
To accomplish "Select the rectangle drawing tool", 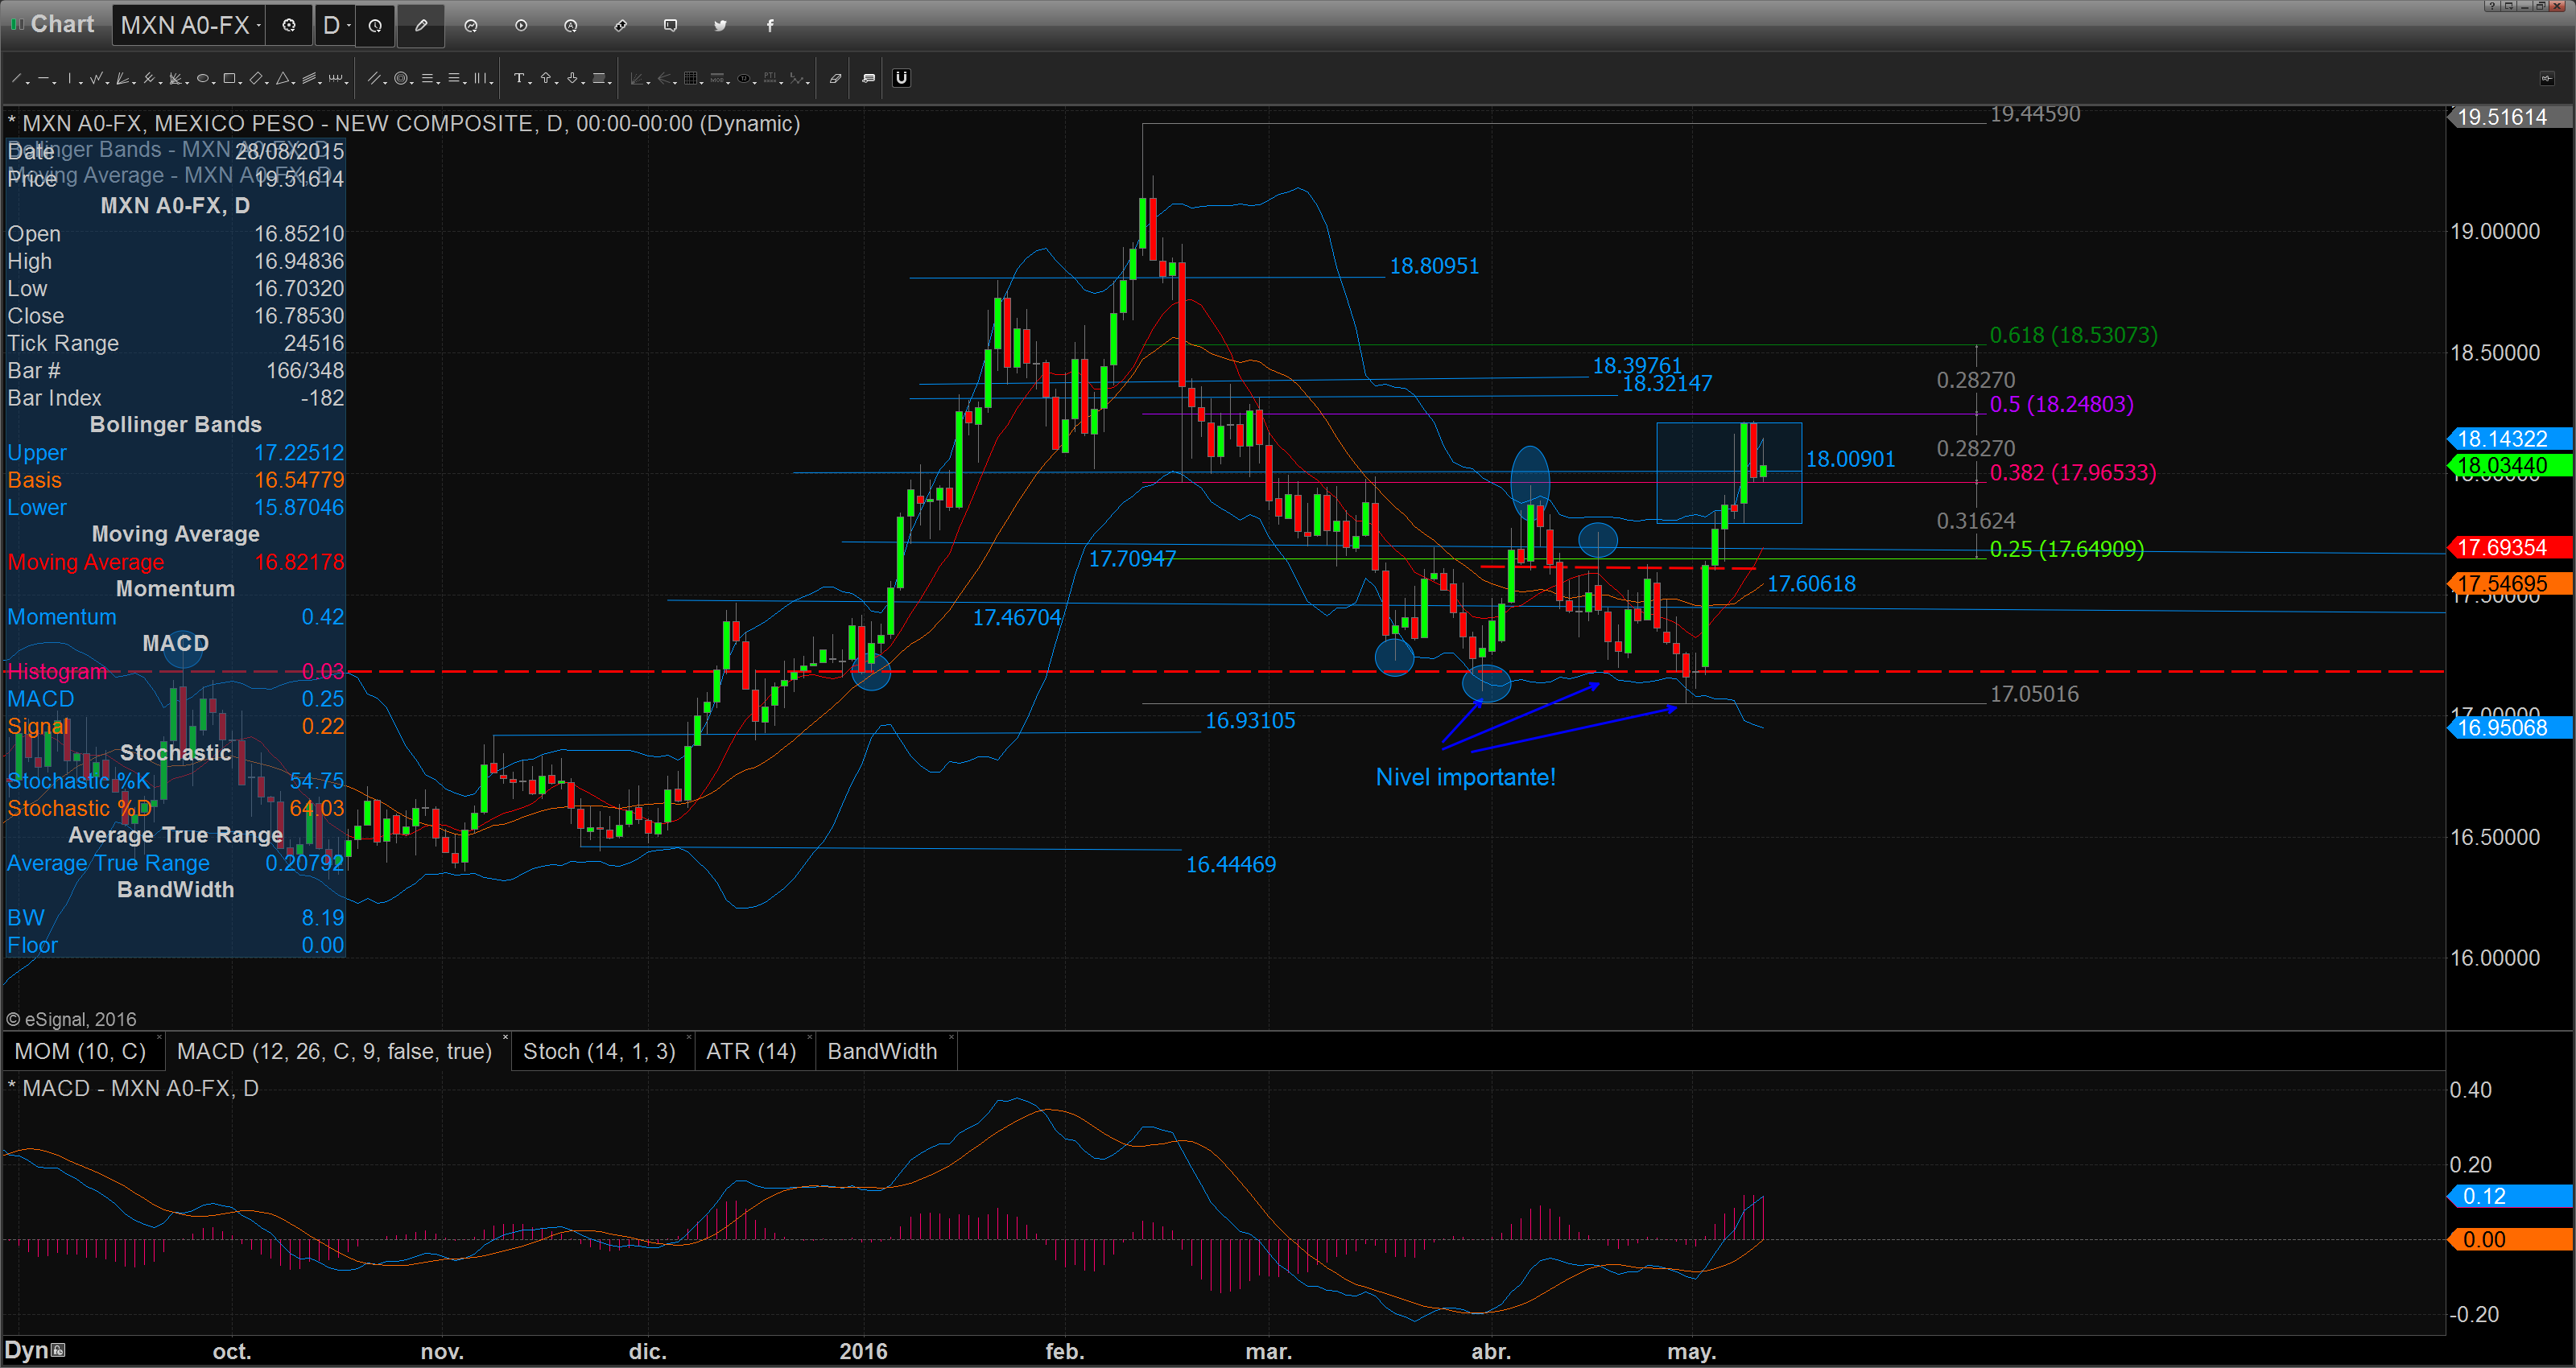I will 229,78.
